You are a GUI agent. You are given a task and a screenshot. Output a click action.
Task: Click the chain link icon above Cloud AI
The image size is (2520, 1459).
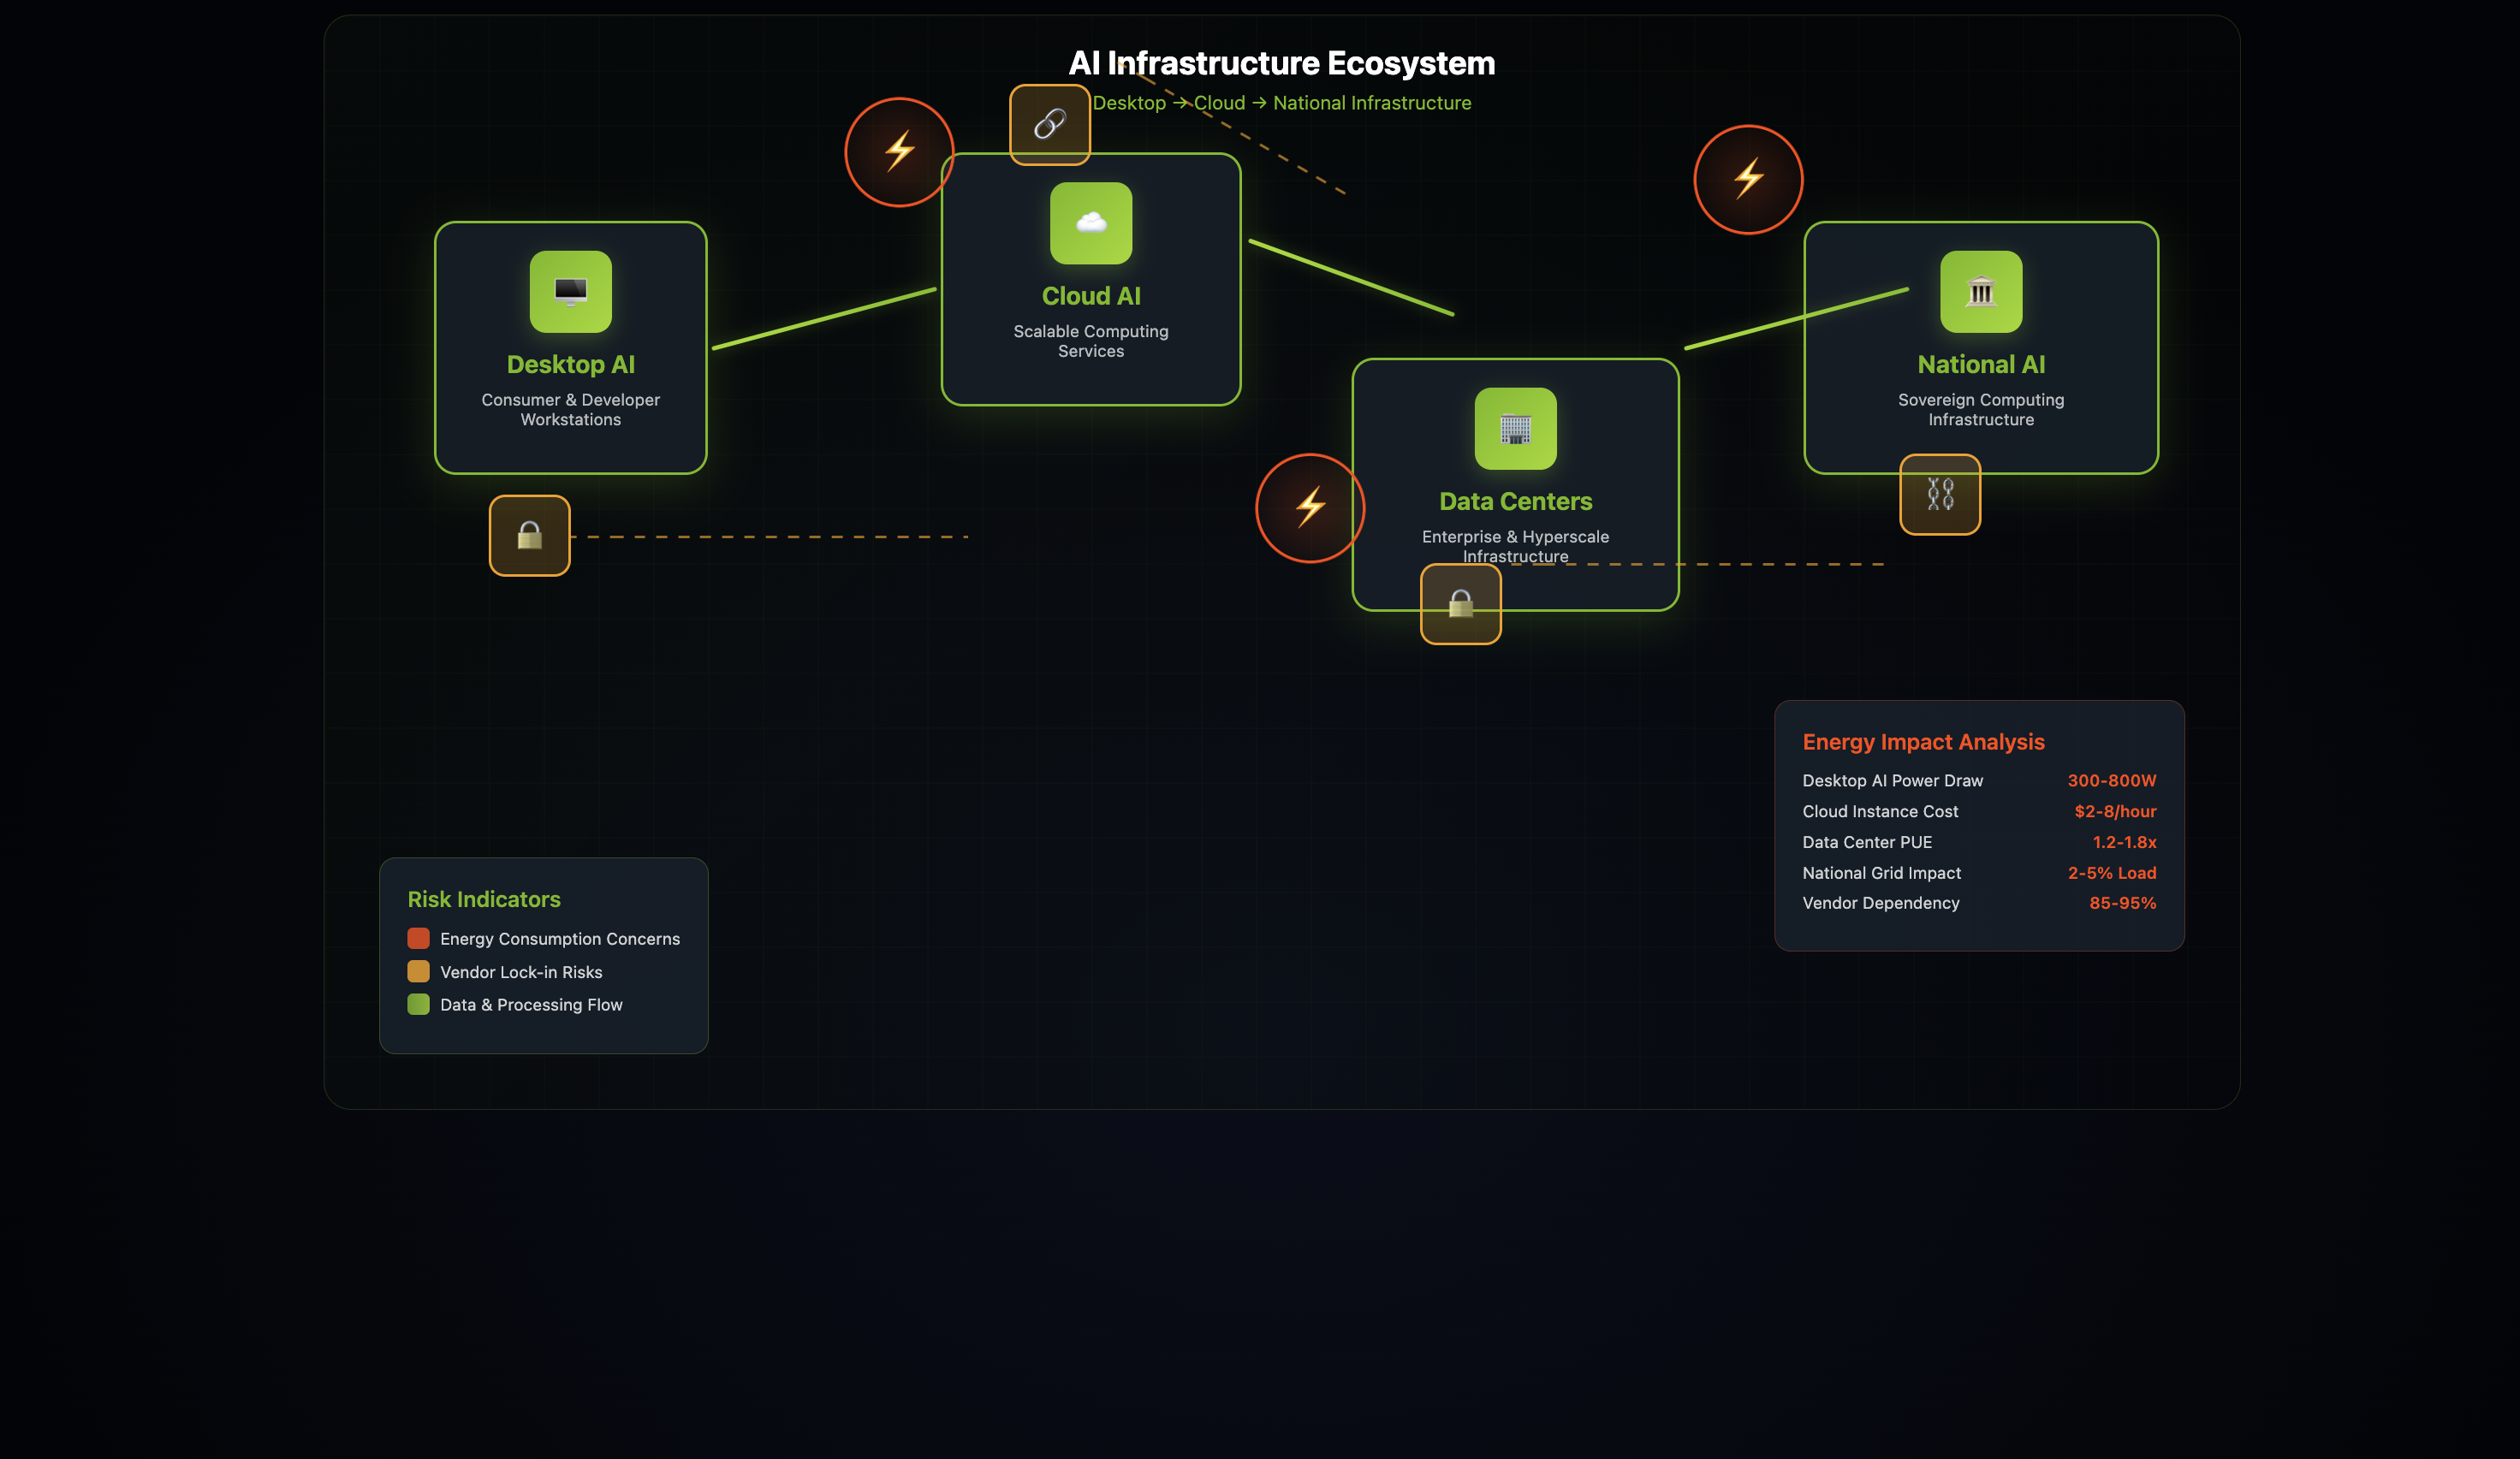[x=1049, y=125]
